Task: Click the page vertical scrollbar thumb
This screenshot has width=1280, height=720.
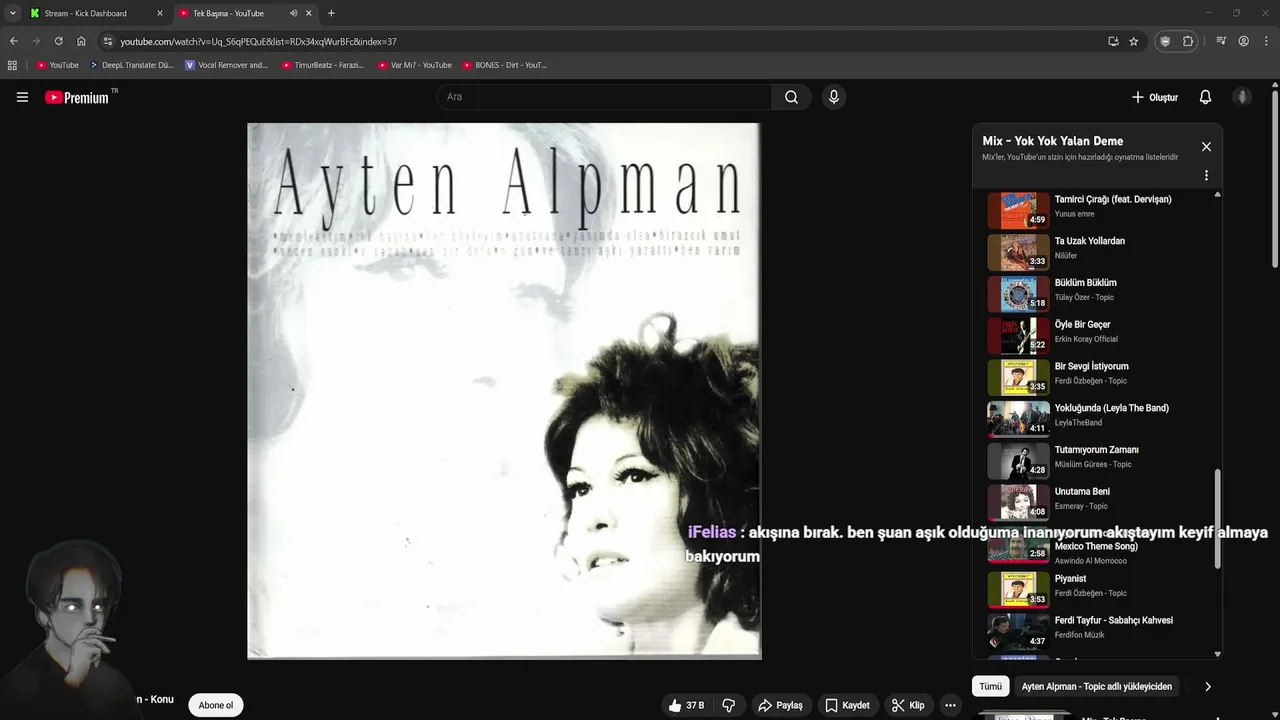Action: pyautogui.click(x=1275, y=180)
